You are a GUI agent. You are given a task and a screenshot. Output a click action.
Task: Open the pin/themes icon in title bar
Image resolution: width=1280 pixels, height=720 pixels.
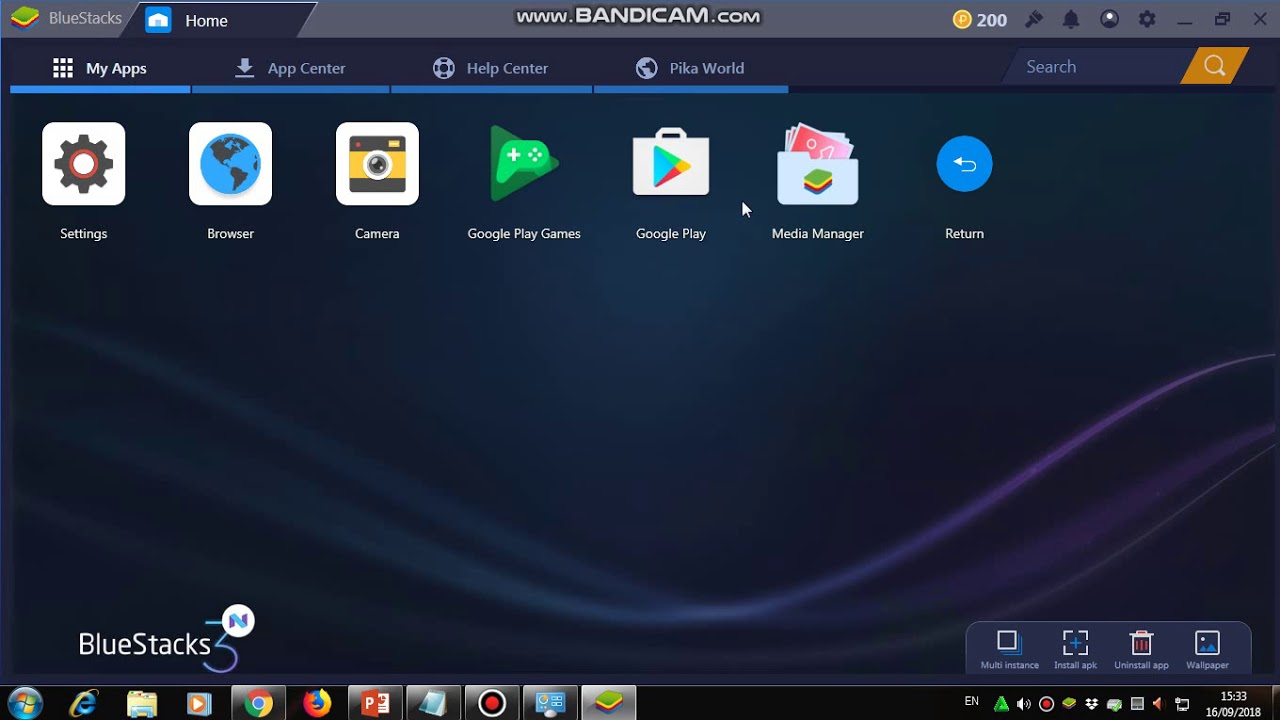1034,19
